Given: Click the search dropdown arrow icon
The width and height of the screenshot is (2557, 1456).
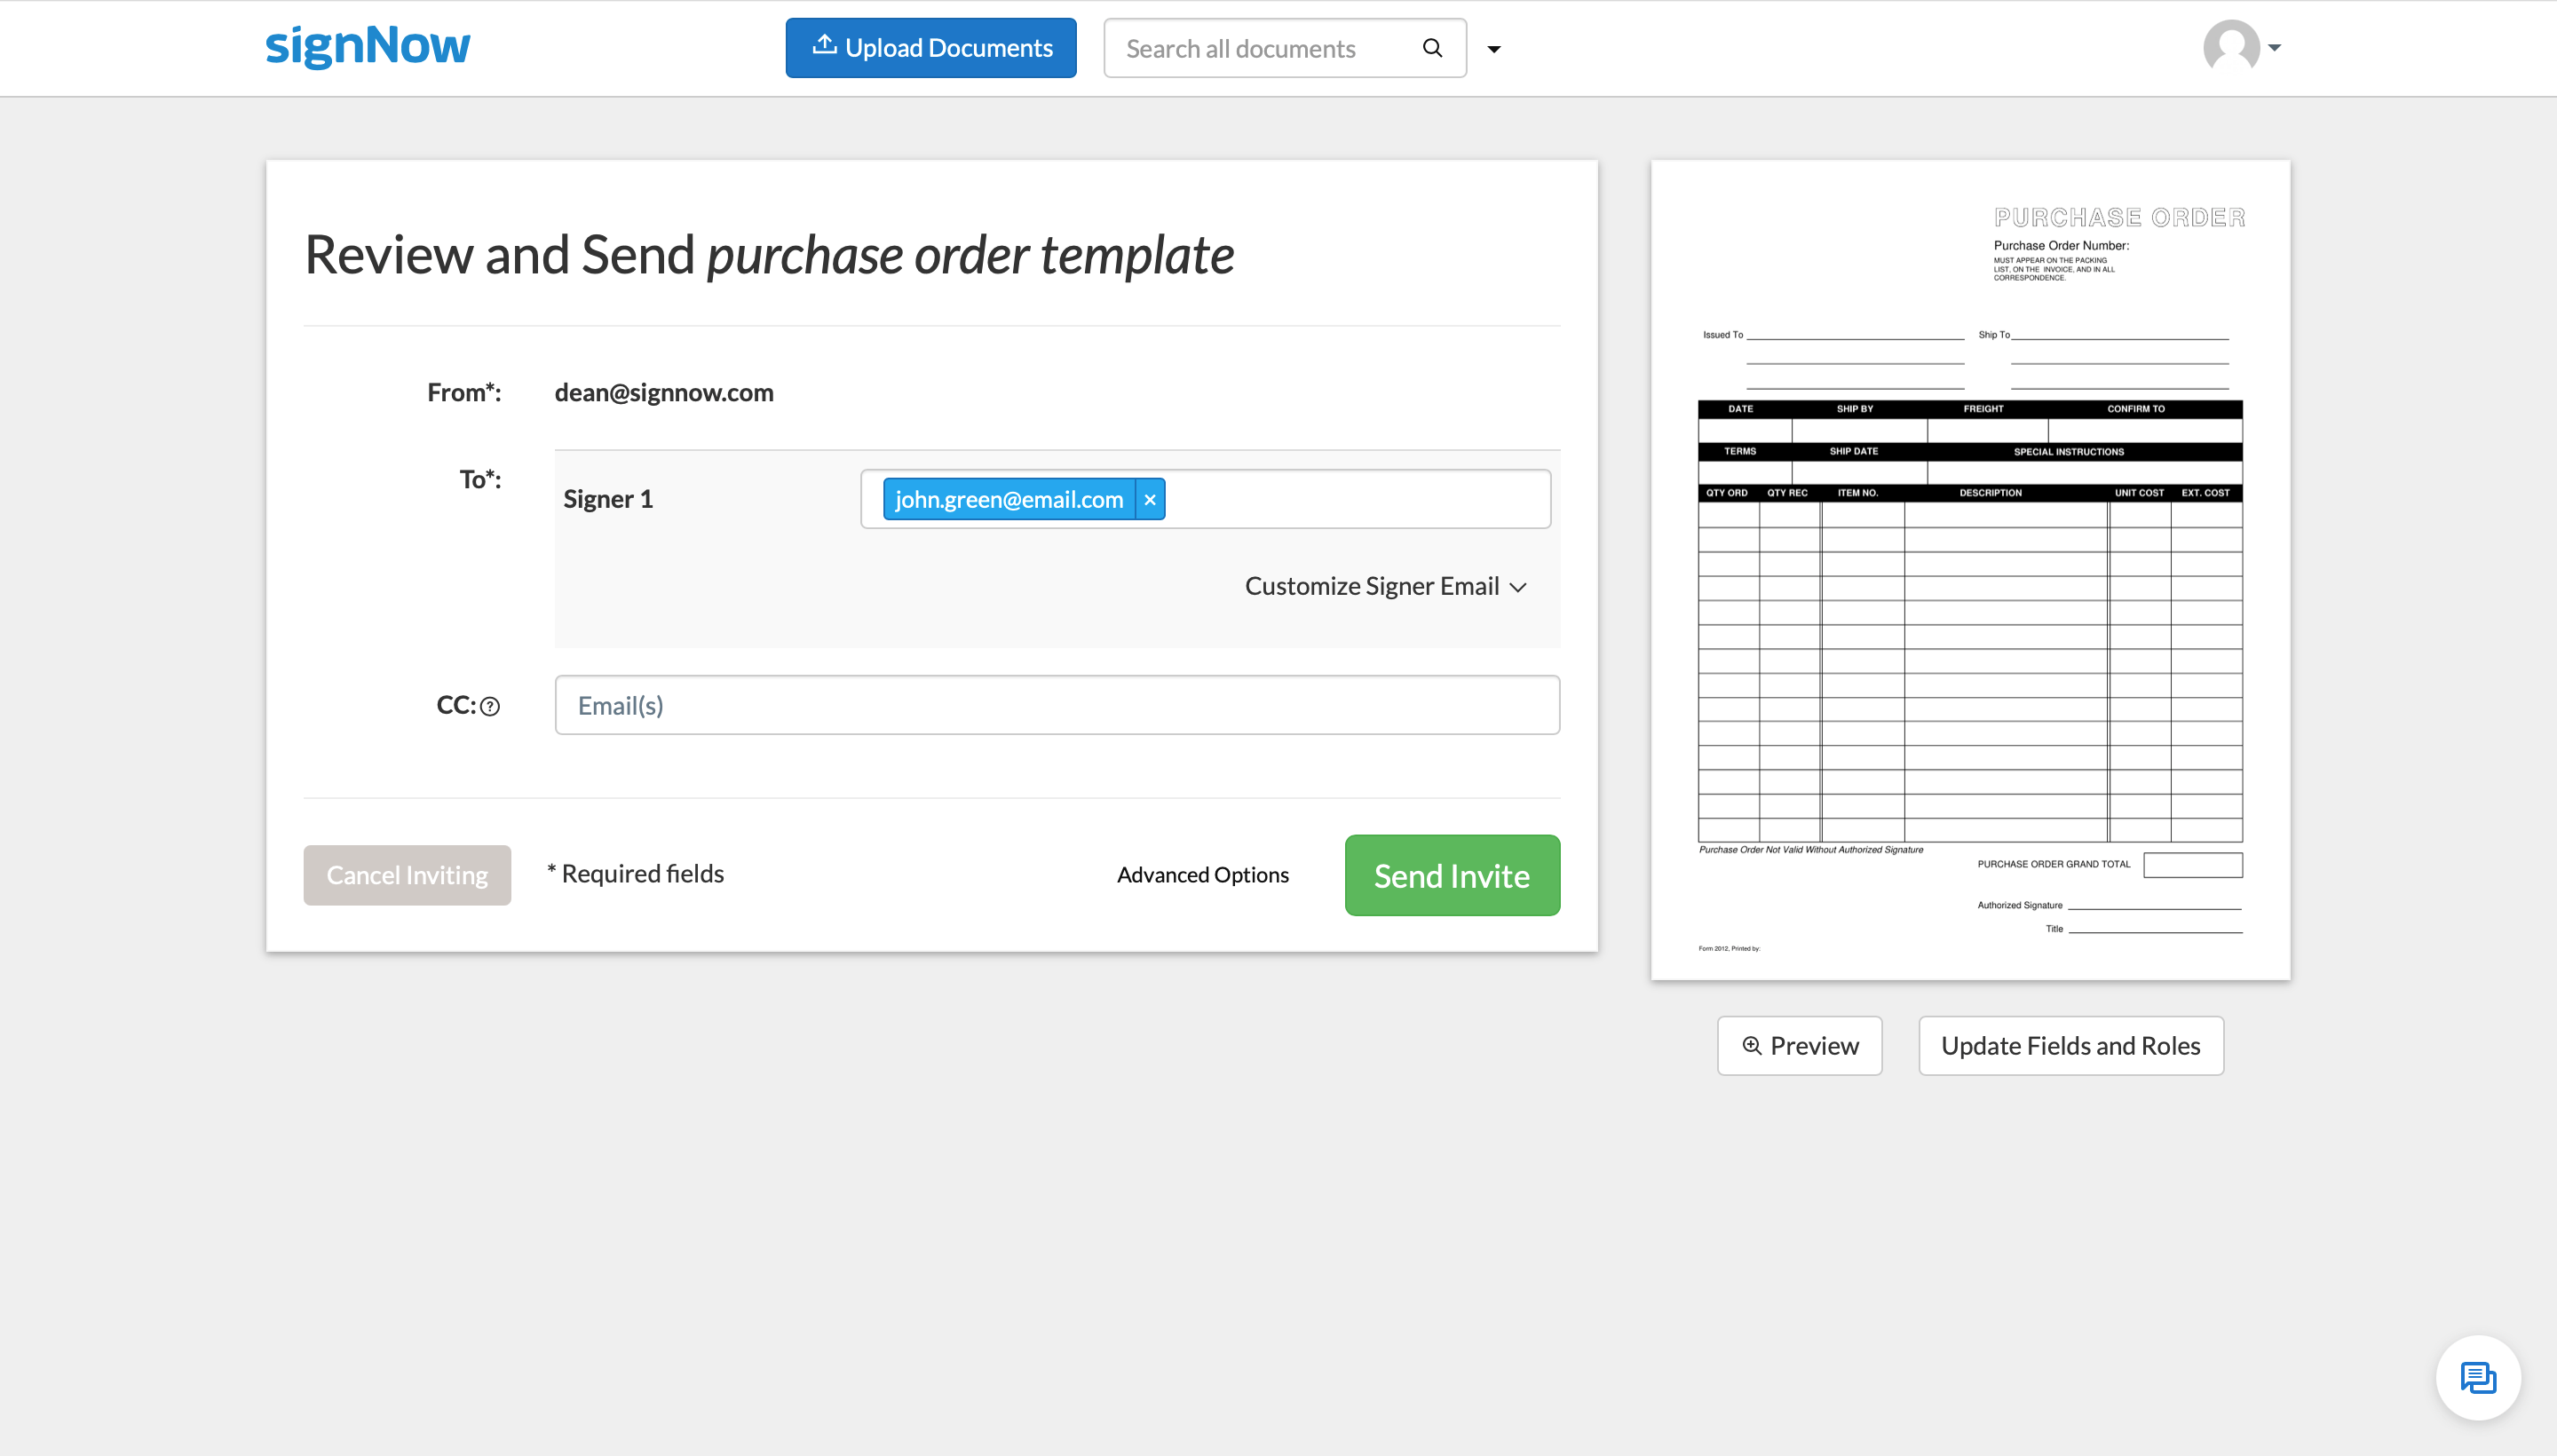Looking at the screenshot, I should 1496,47.
